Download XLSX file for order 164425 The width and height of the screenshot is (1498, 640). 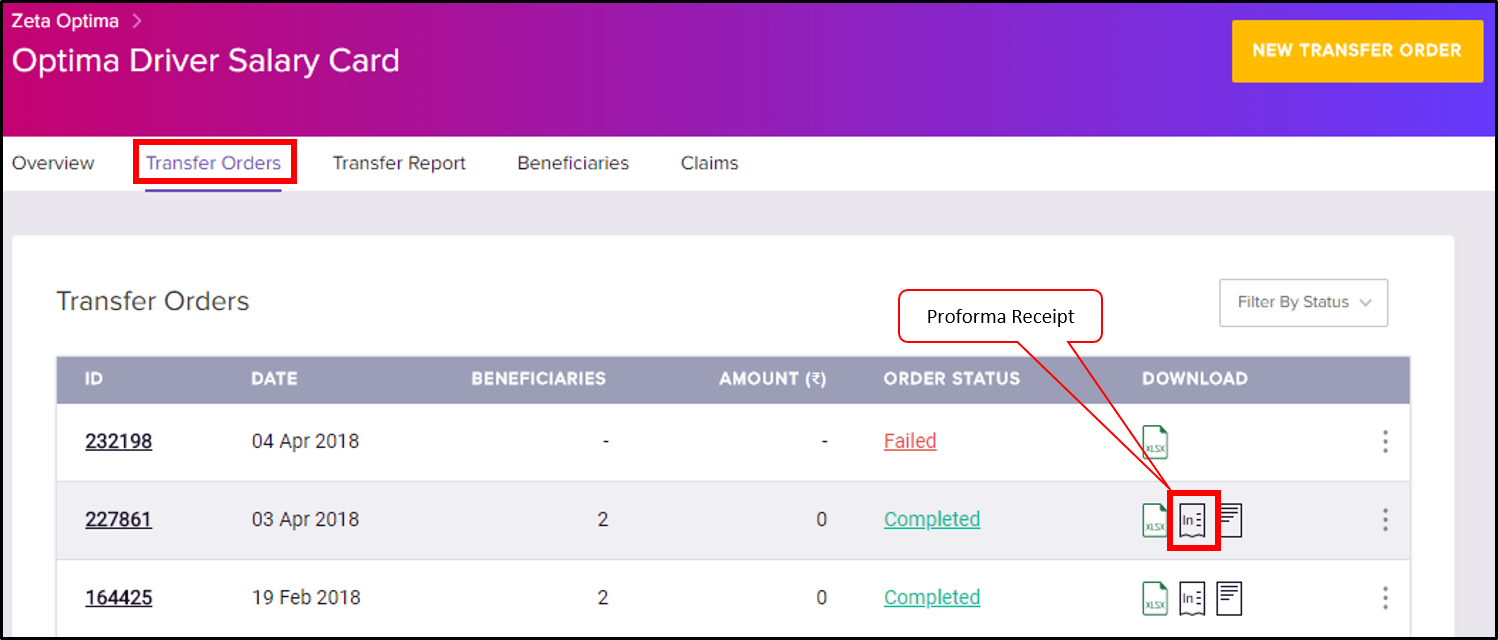point(1155,598)
